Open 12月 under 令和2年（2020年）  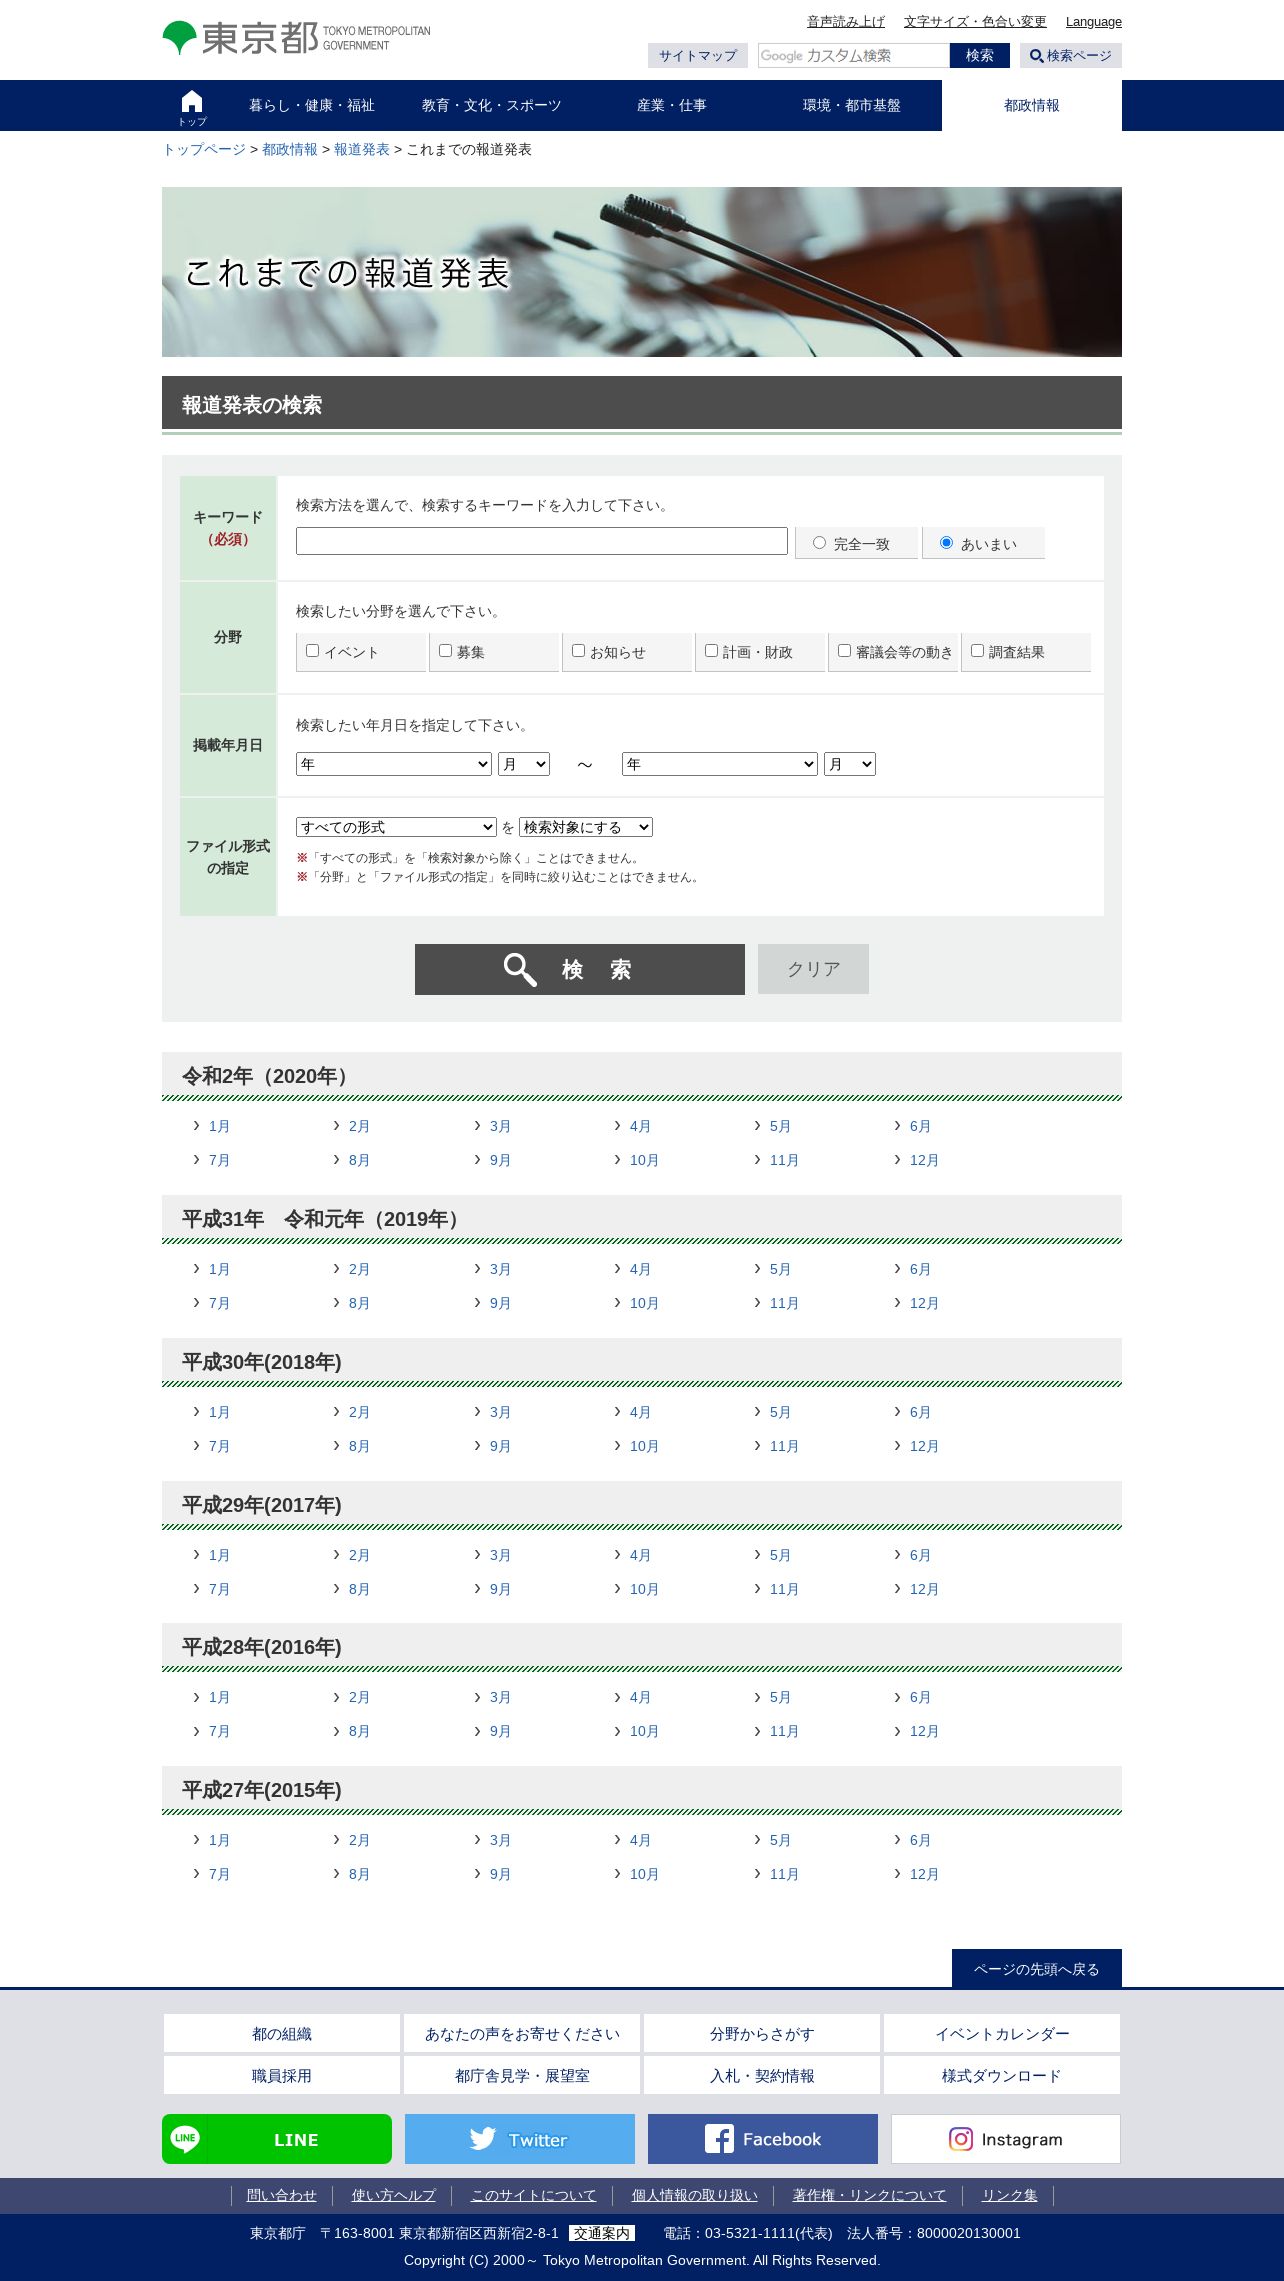[x=924, y=1160]
